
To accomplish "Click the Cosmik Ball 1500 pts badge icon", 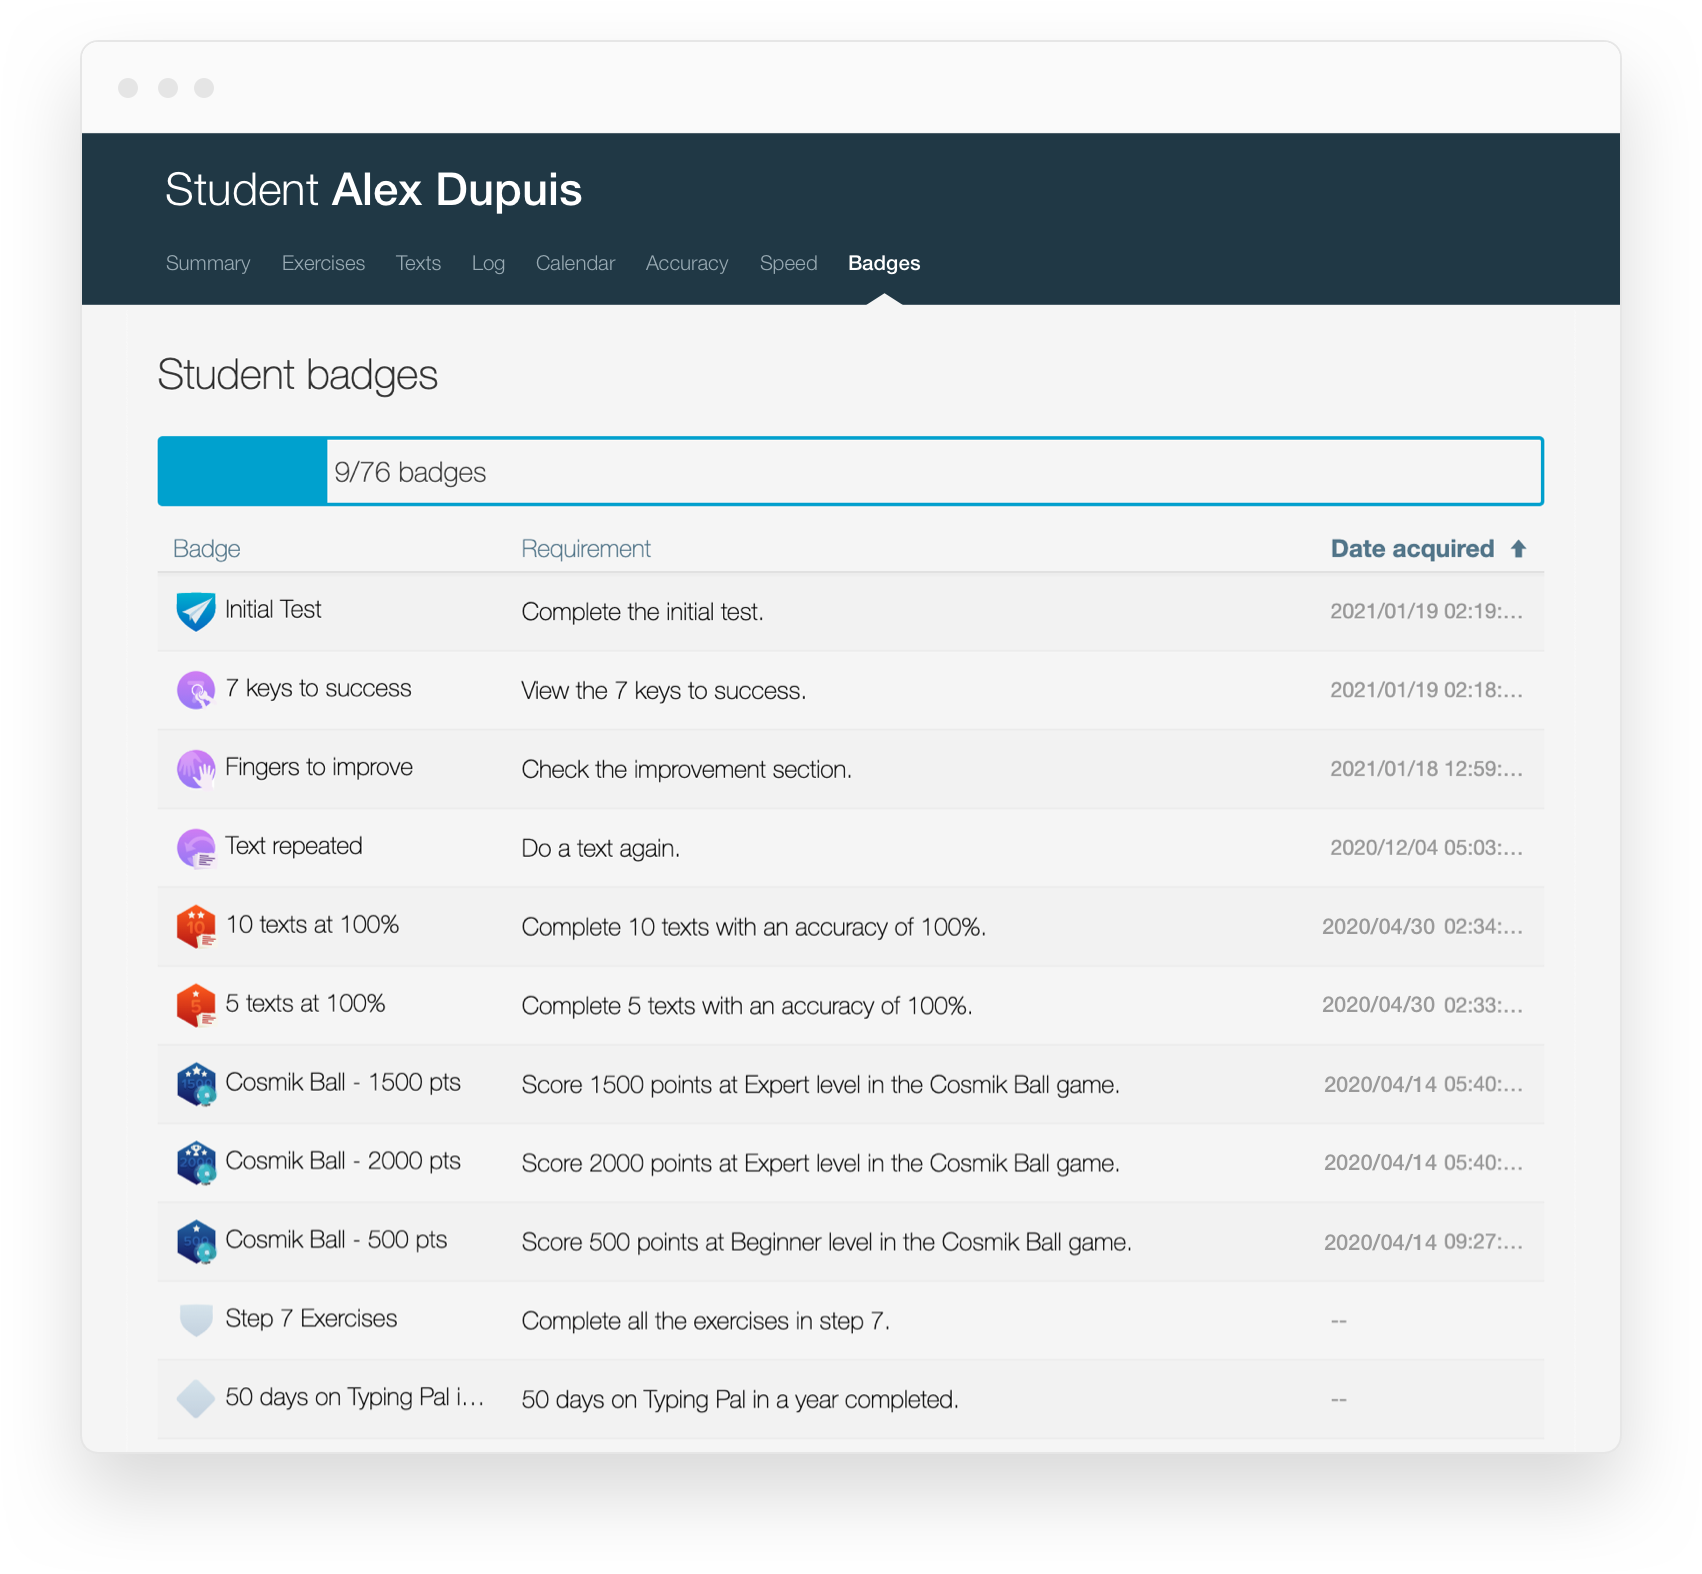I will click(196, 1084).
